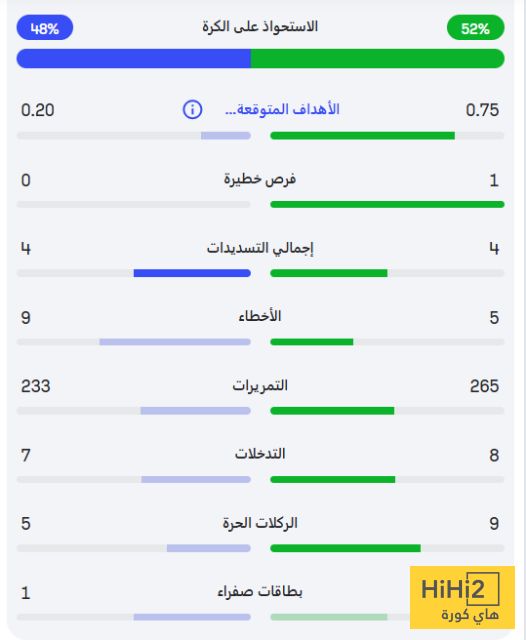The image size is (526, 640).
Task: Click the الاستحواذ على الكرة heading
Action: pyautogui.click(x=260, y=27)
